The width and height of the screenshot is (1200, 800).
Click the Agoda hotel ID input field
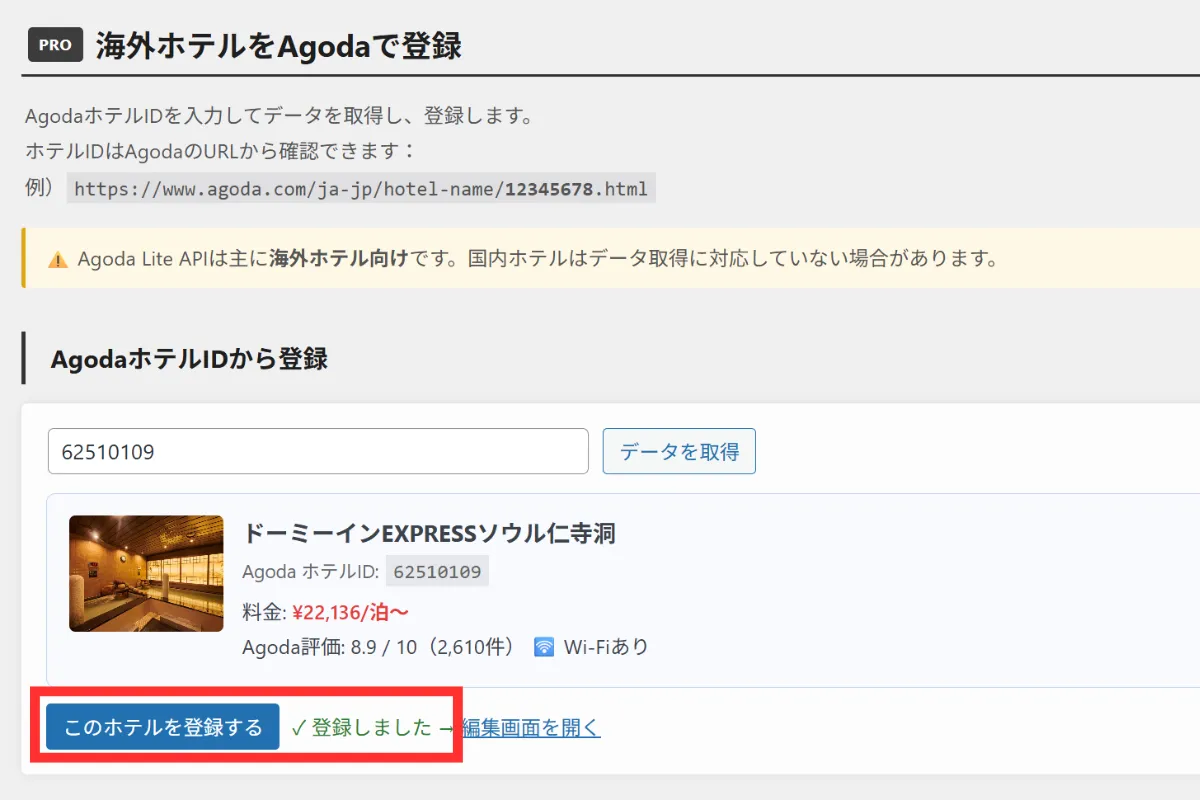coord(318,451)
